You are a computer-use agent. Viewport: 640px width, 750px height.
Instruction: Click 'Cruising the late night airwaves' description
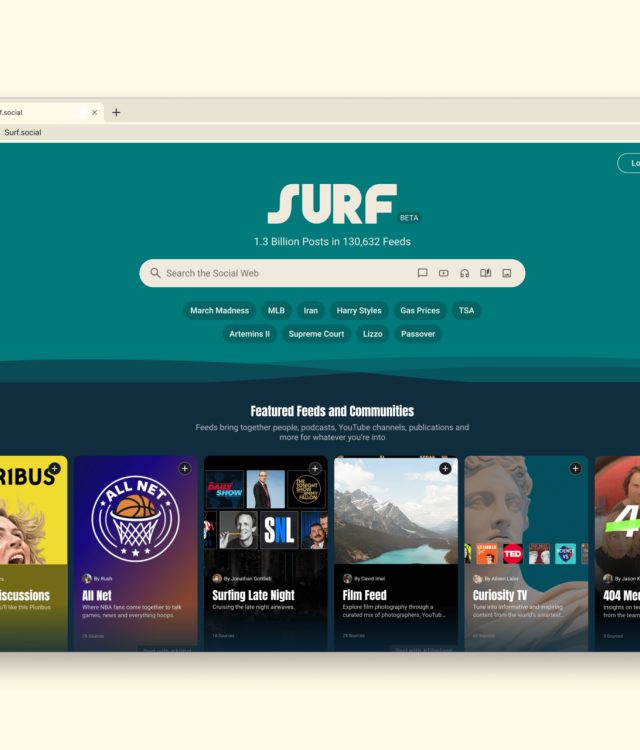[254, 607]
